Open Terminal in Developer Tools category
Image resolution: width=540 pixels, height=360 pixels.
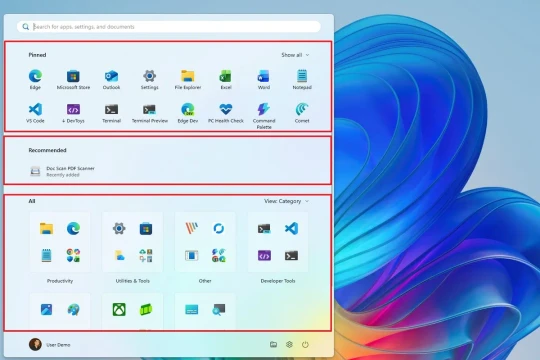(291, 256)
